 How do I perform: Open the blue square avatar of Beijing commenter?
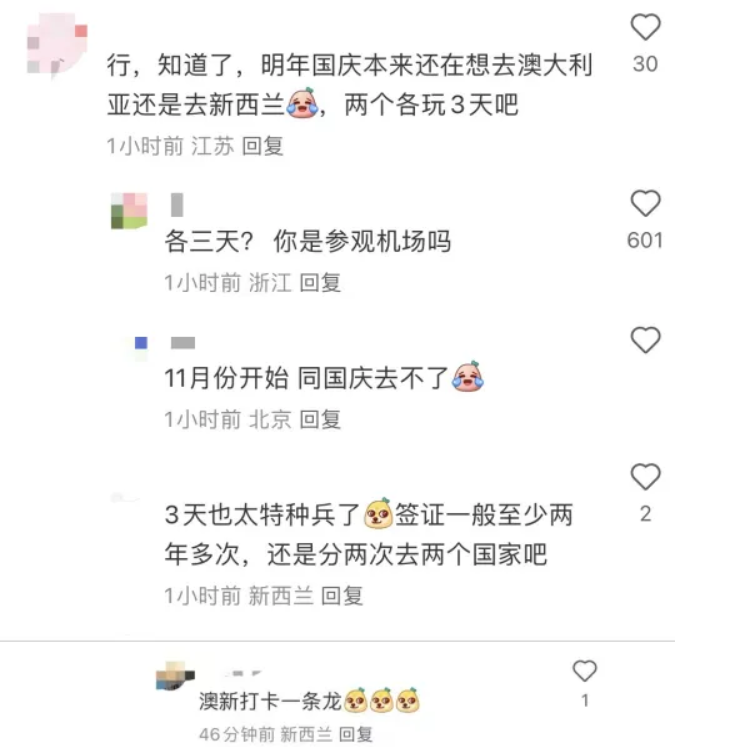[x=141, y=342]
